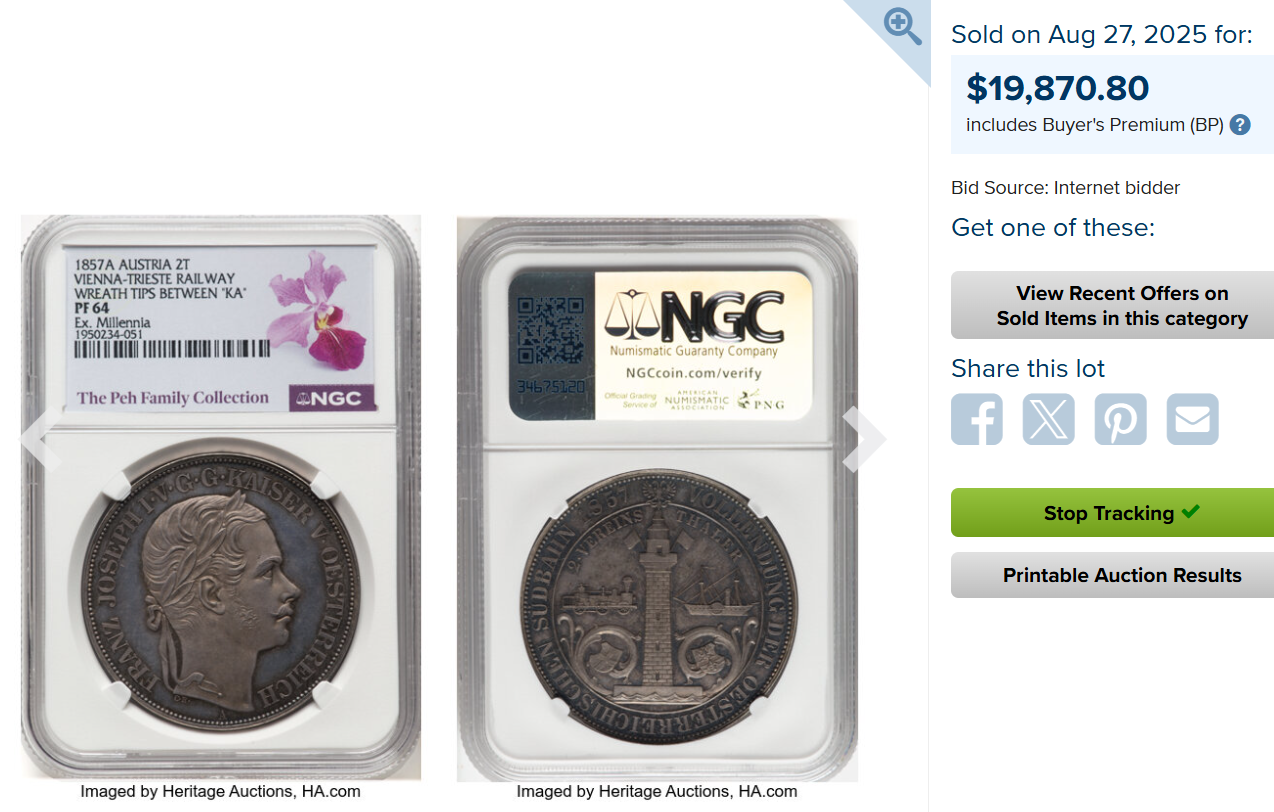Image resolution: width=1274 pixels, height=812 pixels.
Task: Share this lot by email
Action: click(1193, 419)
